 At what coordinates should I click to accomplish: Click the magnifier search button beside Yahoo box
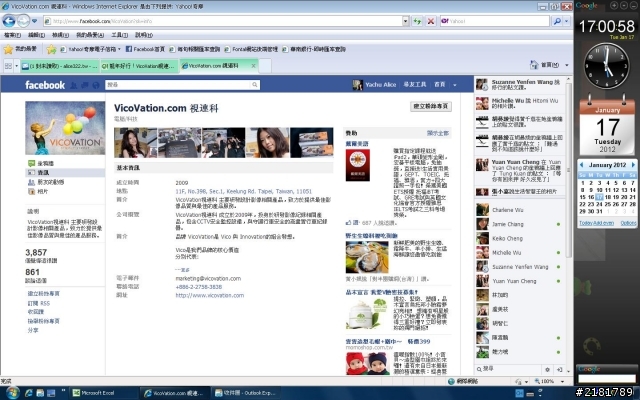[557, 21]
